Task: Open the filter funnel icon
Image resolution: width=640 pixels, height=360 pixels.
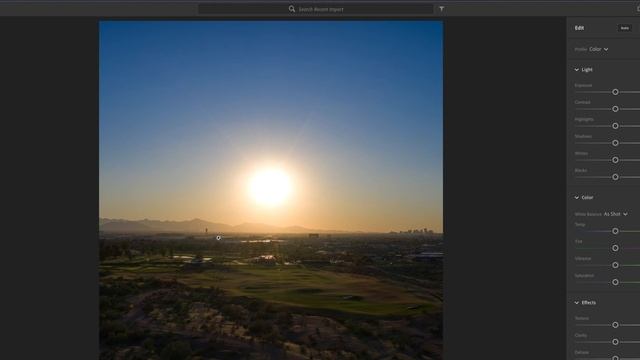Action: (442, 9)
